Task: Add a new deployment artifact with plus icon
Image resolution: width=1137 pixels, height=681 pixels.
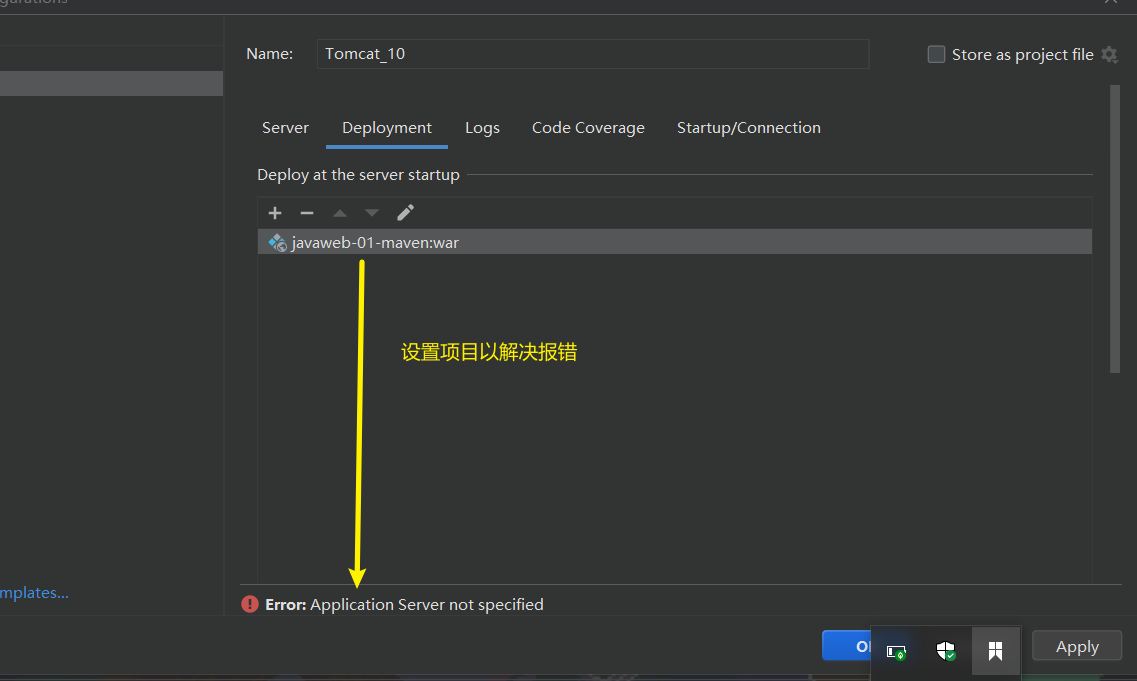Action: pyautogui.click(x=275, y=212)
